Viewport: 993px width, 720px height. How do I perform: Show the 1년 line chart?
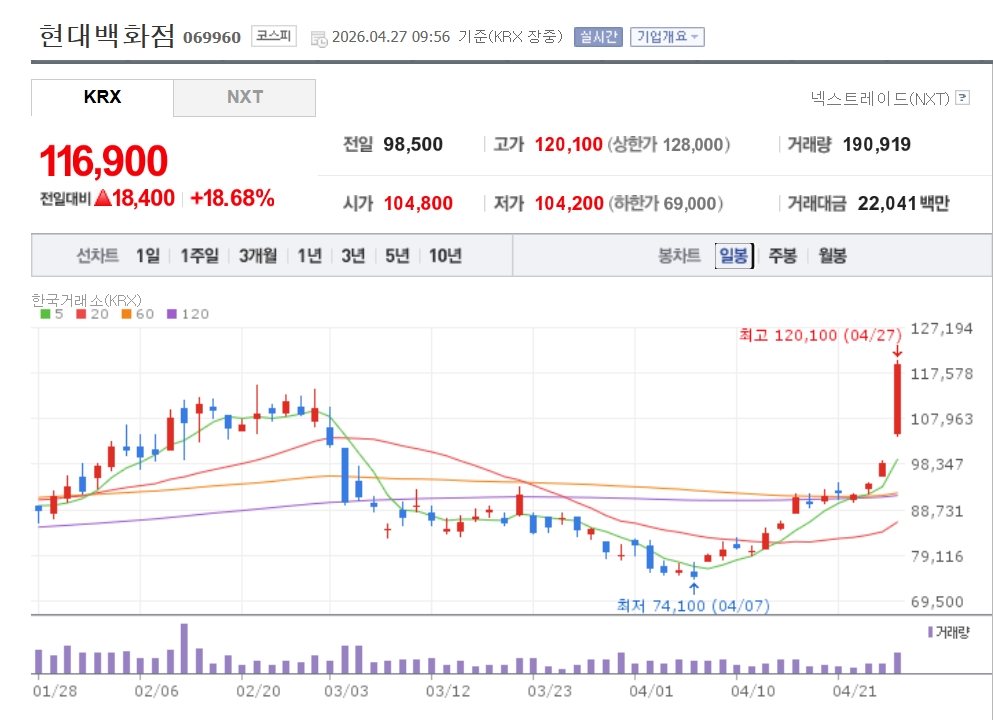tap(310, 256)
